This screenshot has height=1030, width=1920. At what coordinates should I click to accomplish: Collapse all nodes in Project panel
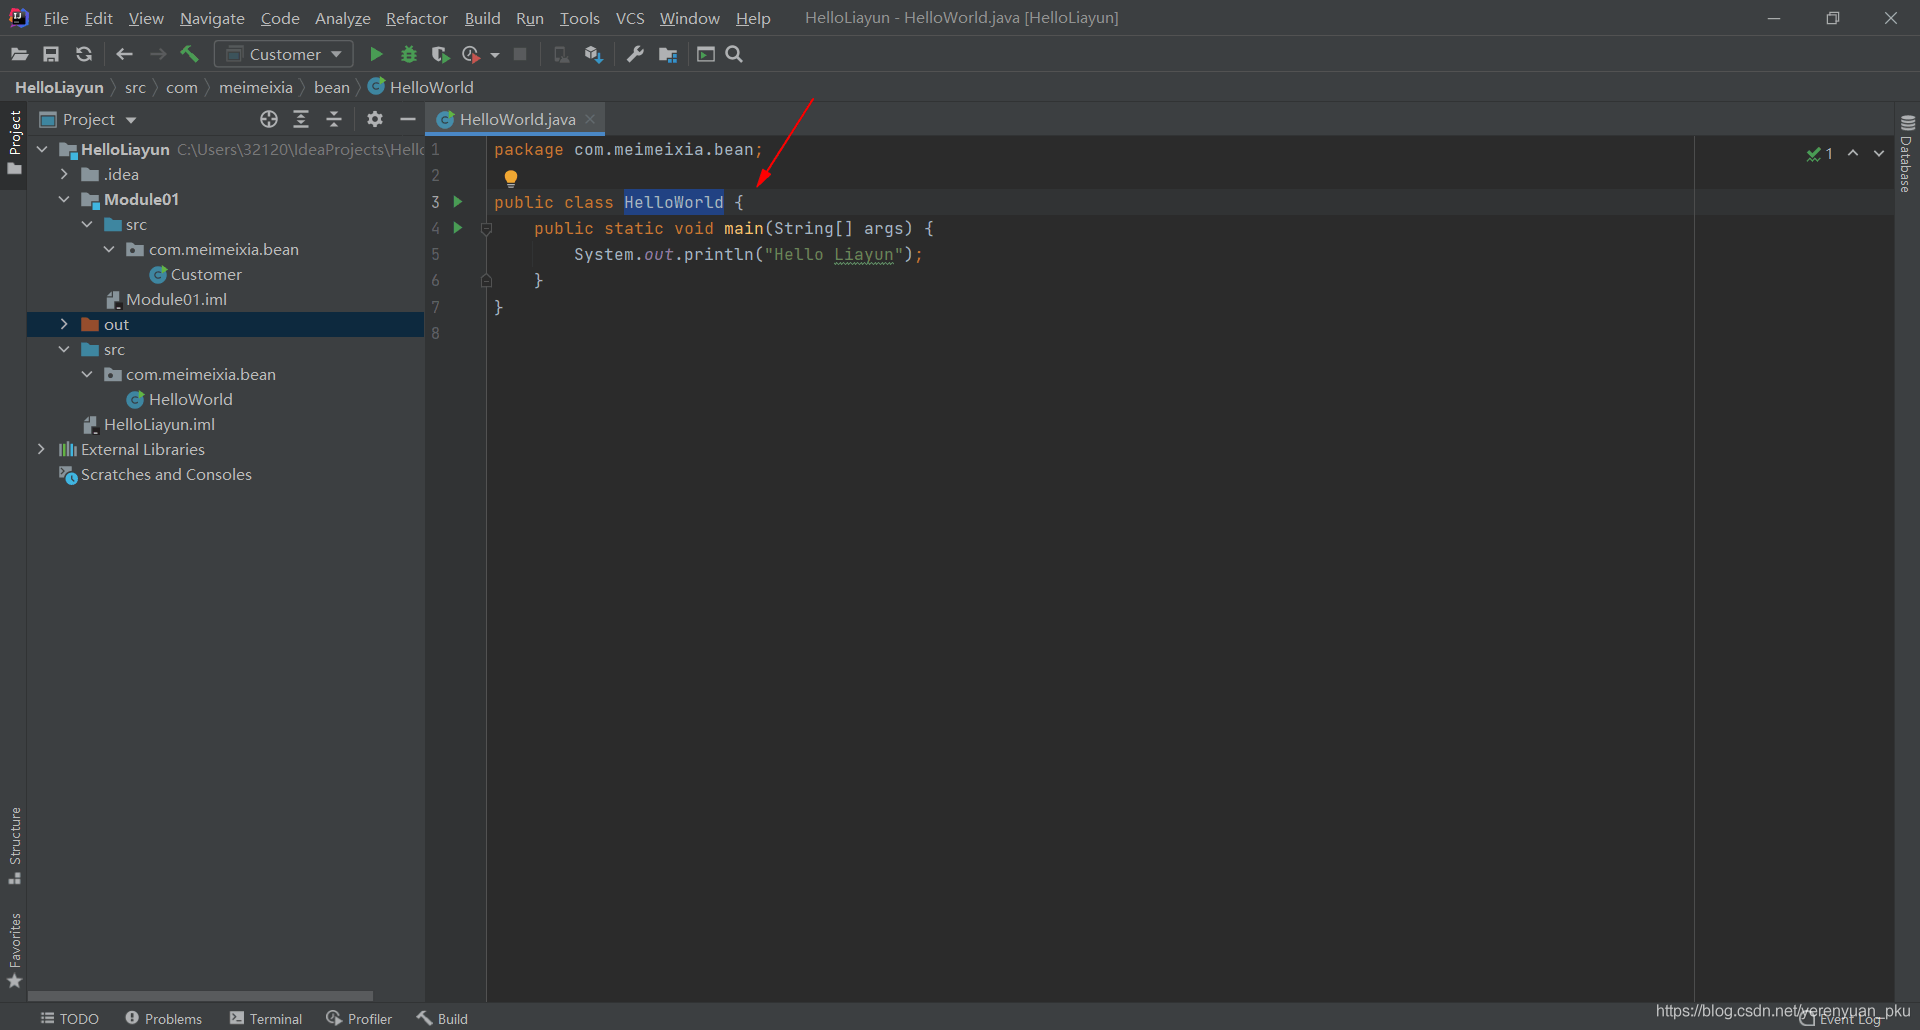[334, 119]
